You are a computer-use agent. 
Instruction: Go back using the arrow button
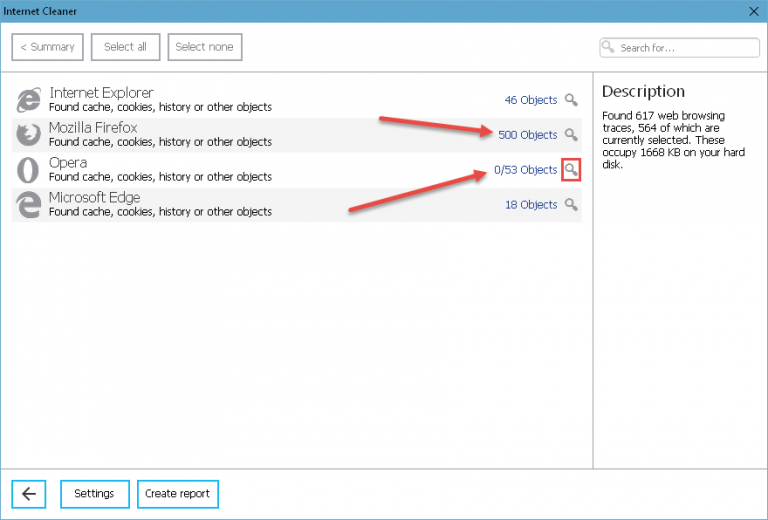point(29,494)
